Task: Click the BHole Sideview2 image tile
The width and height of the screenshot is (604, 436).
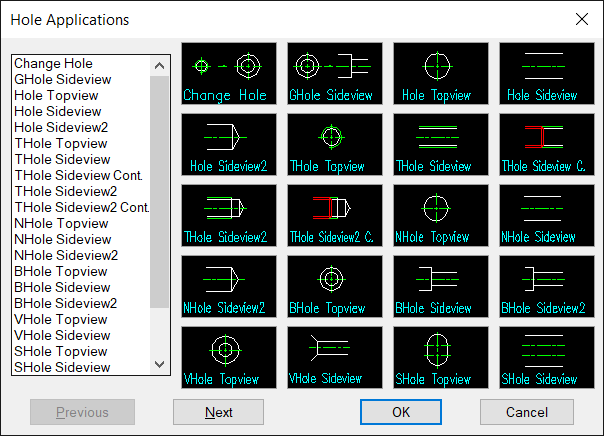Action: [547, 286]
